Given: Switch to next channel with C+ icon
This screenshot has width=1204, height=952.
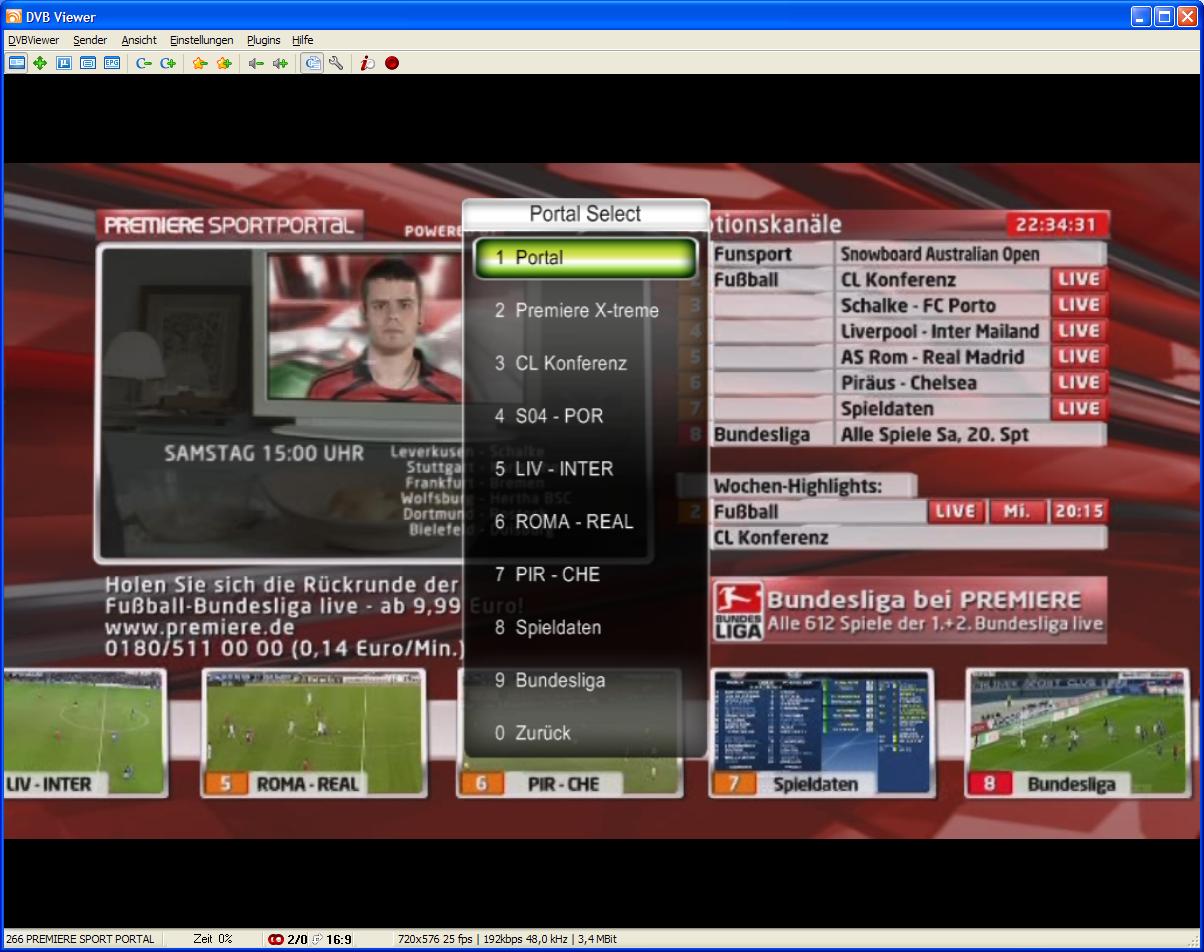Looking at the screenshot, I should click(168, 63).
